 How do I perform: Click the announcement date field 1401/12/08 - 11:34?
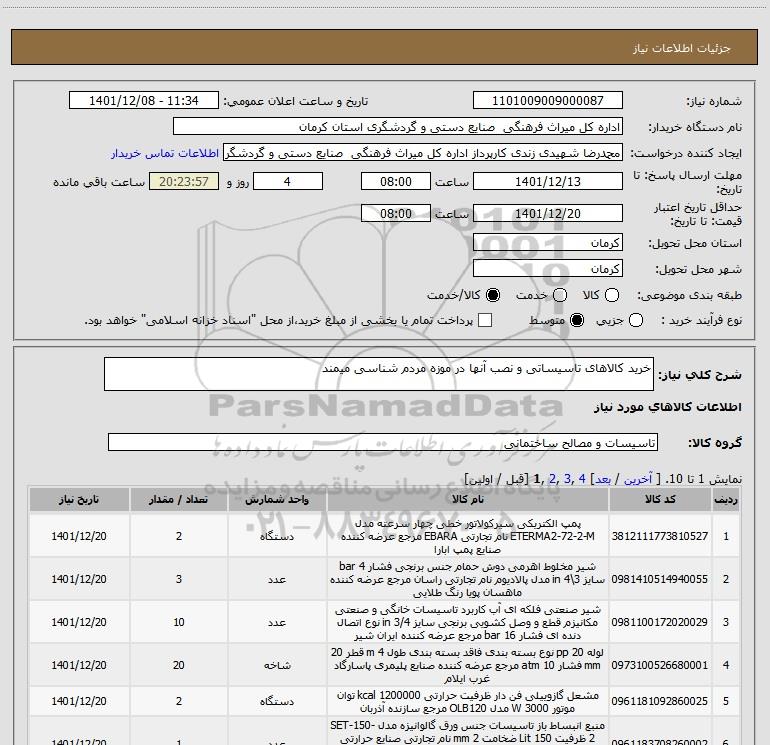pyautogui.click(x=144, y=101)
